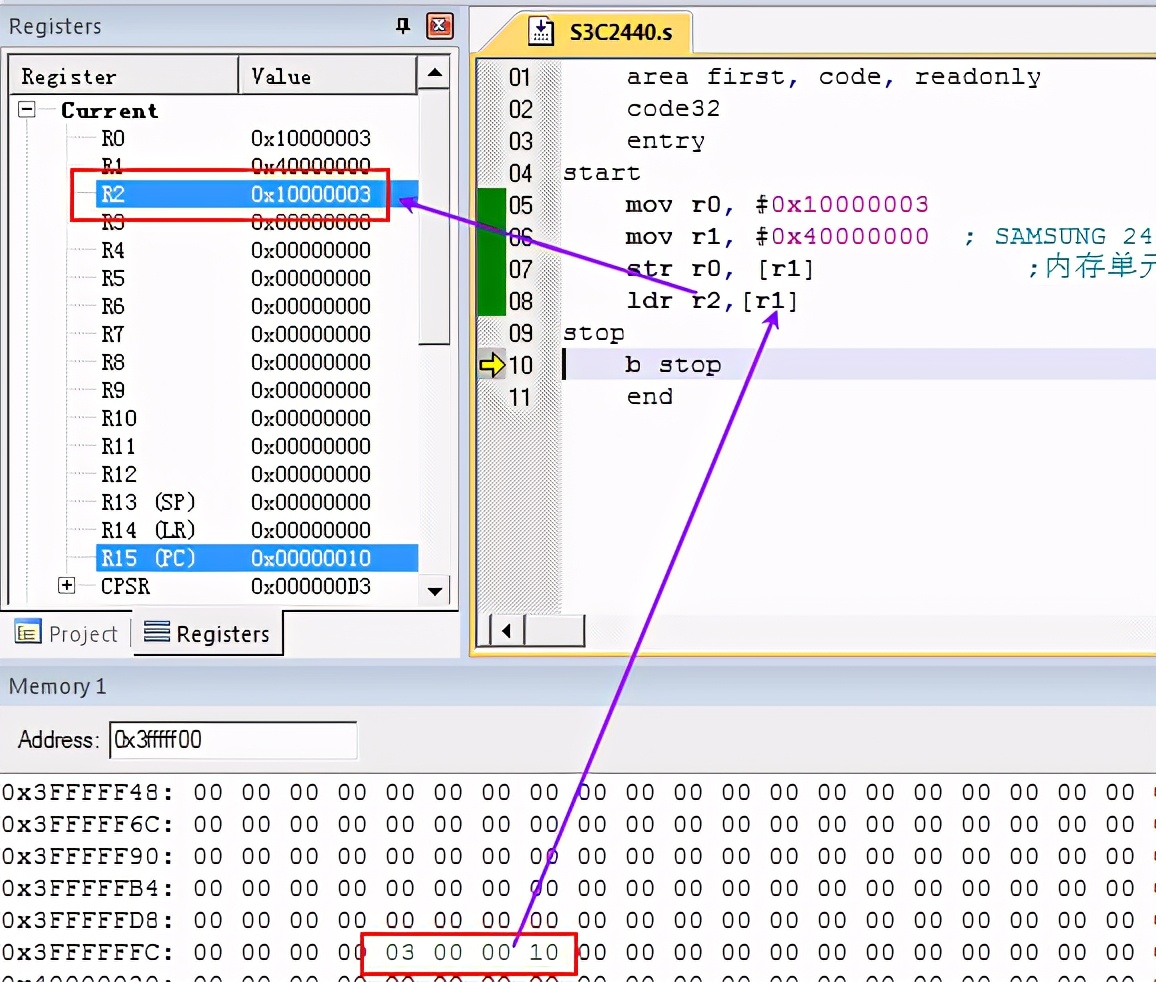Close the Registers panel

pos(439,26)
